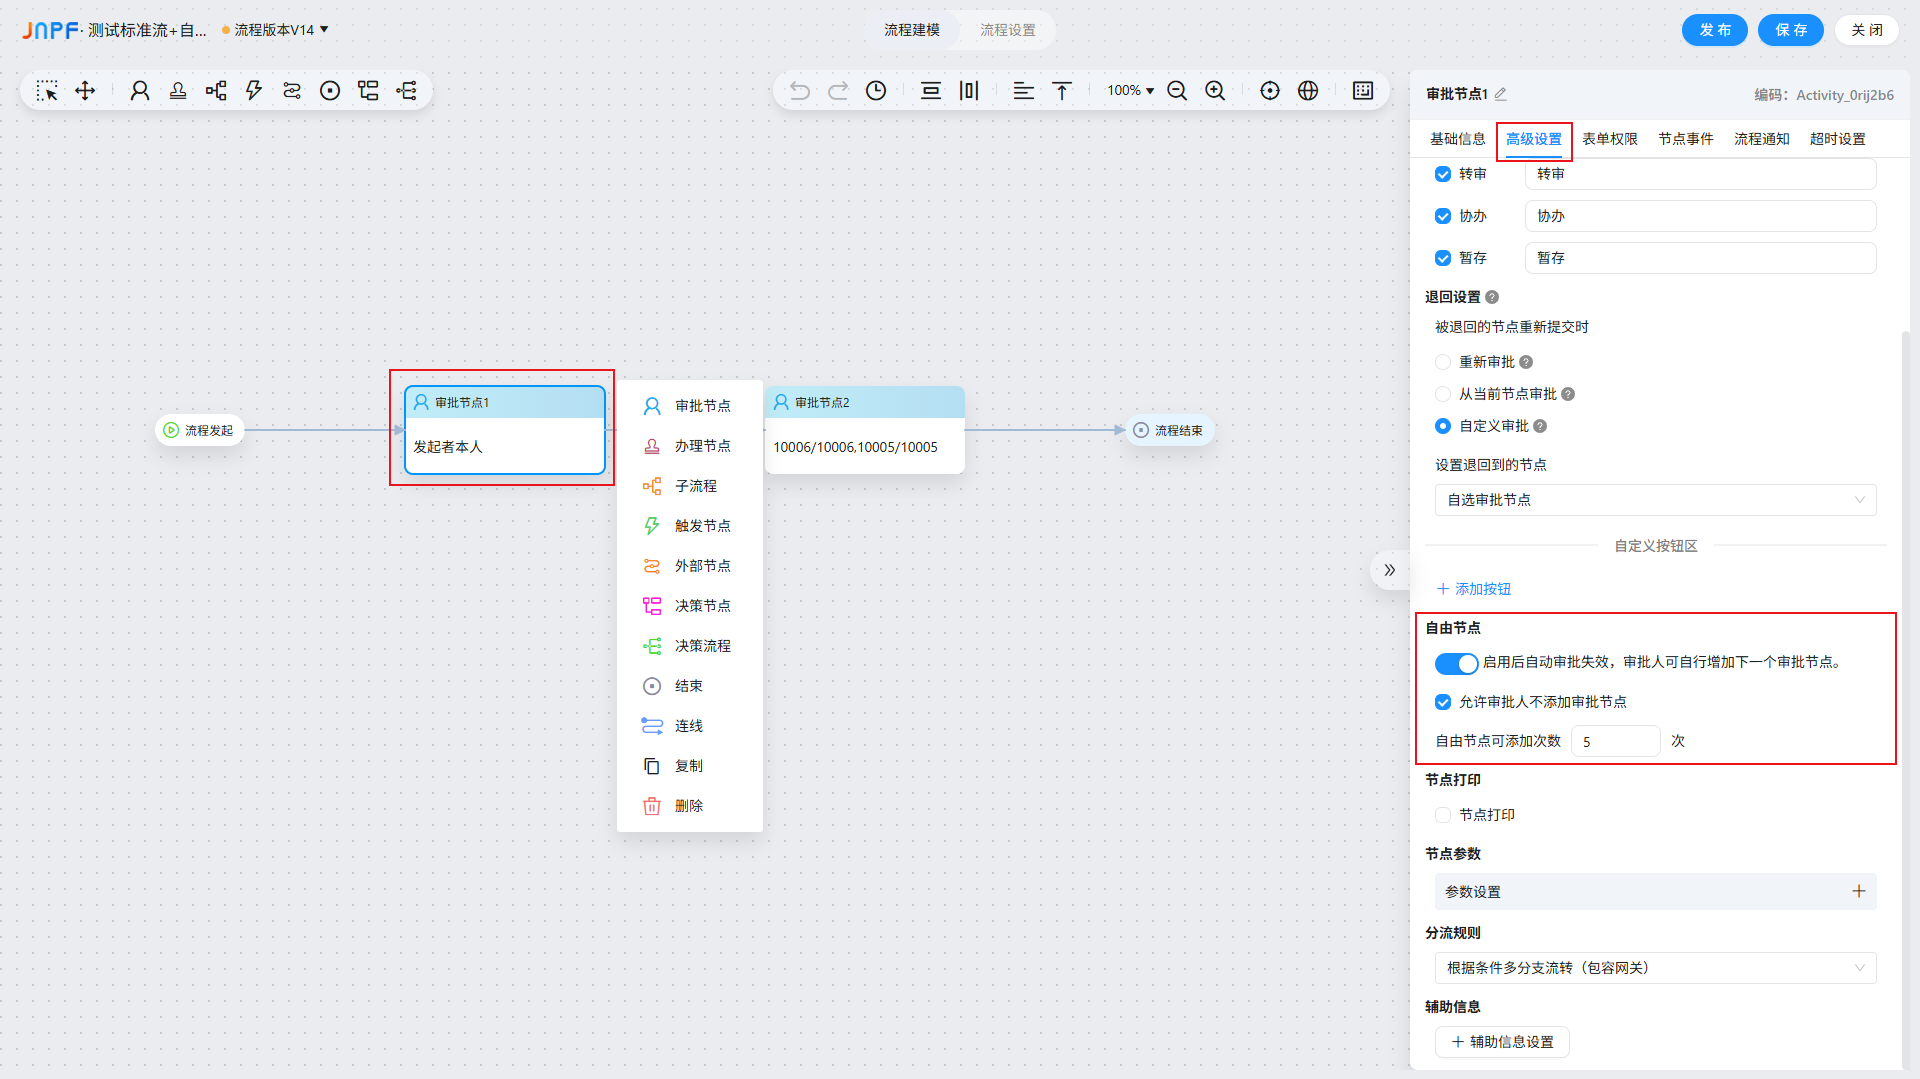Click the 发布 button
The image size is (1920, 1079).
(x=1714, y=30)
